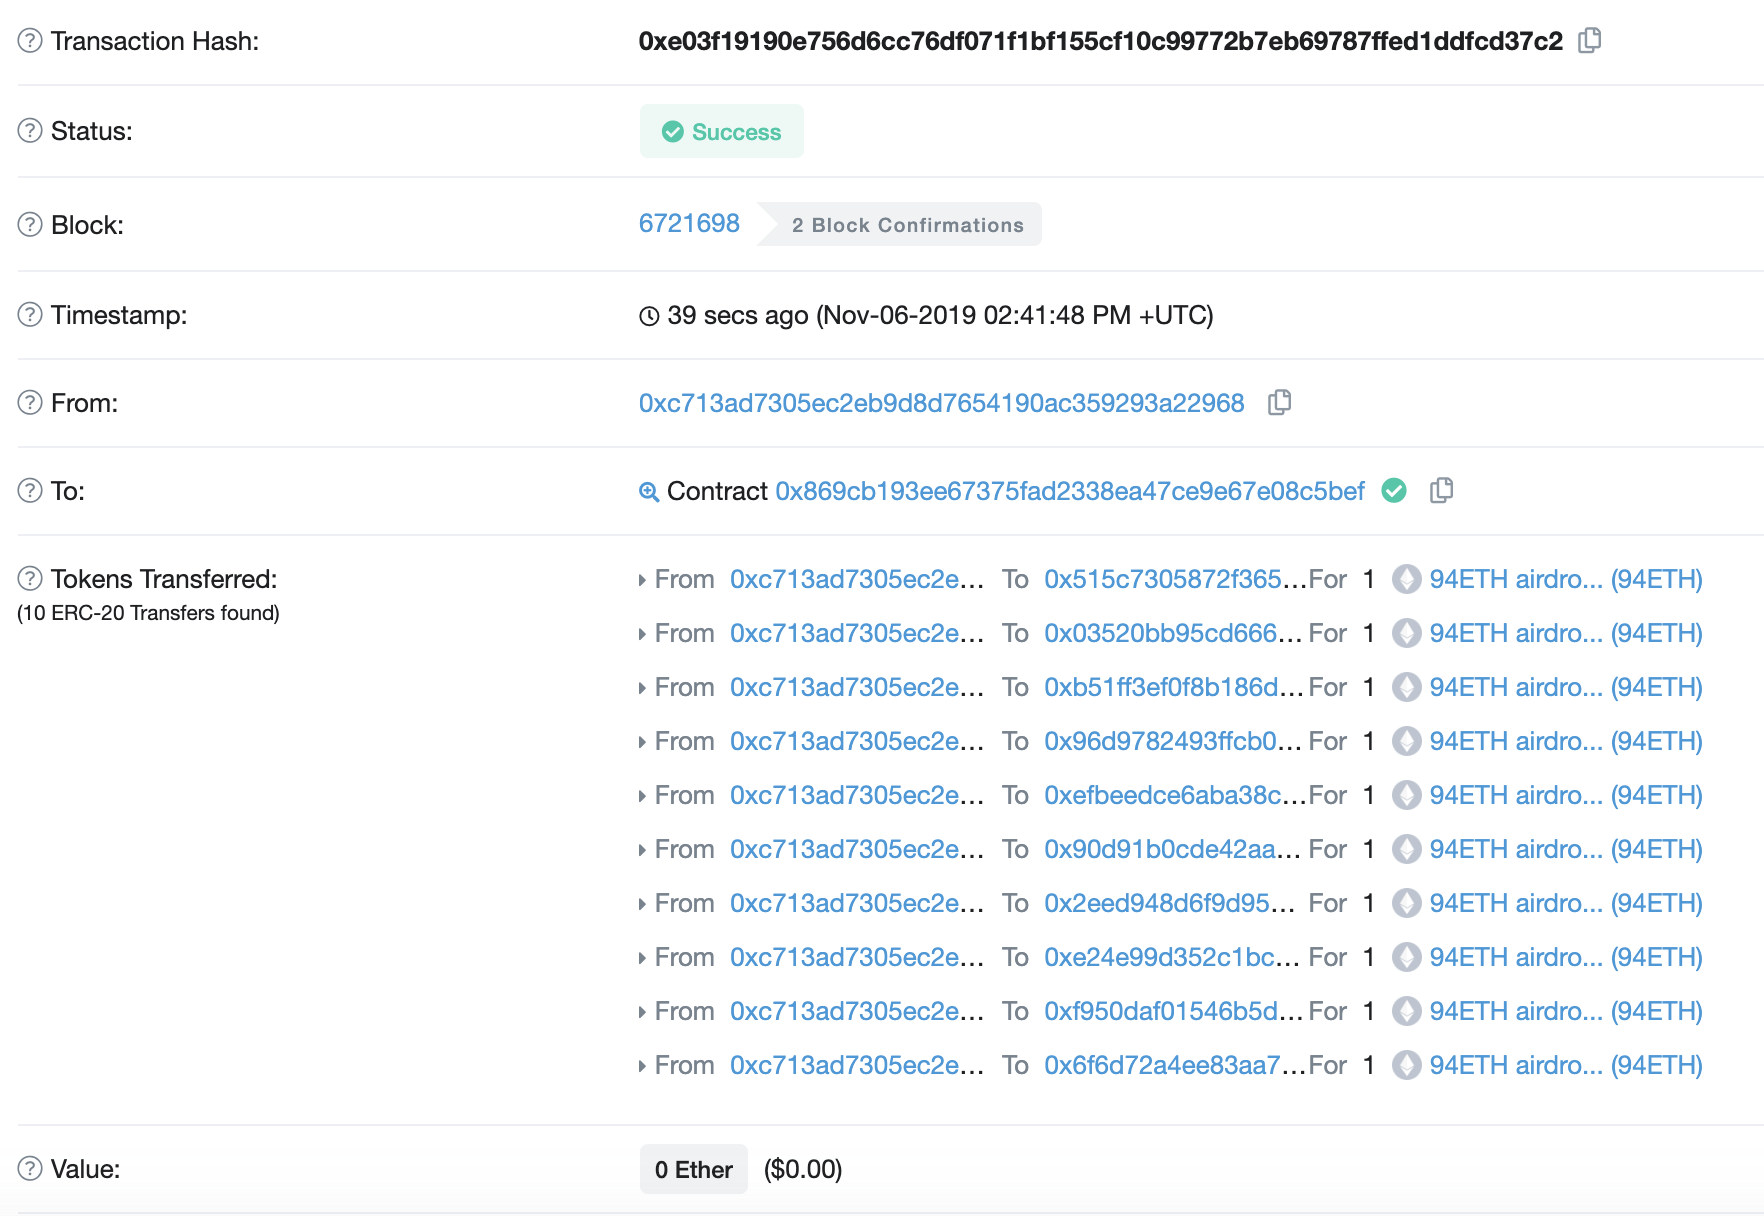The width and height of the screenshot is (1764, 1216).
Task: Click the Tokens Transferred help icon
Action: tap(30, 579)
